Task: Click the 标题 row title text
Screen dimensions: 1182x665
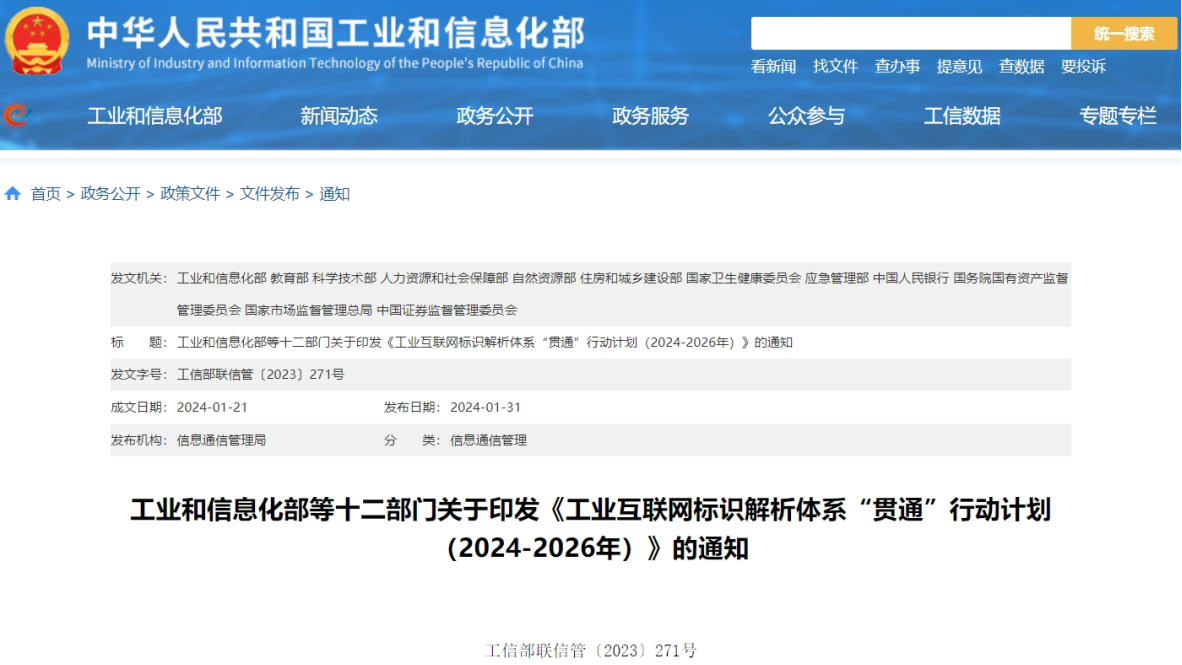Action: pos(485,342)
